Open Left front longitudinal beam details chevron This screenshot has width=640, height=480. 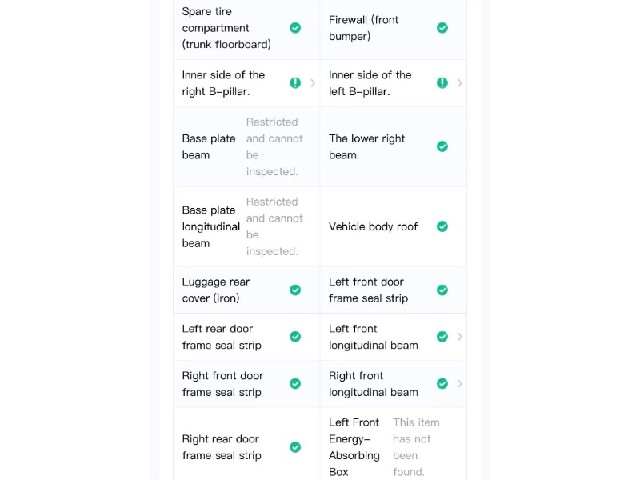pos(460,337)
